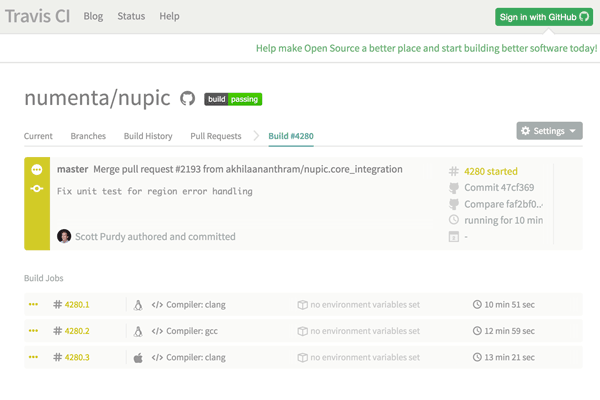Click clock icon beside 12 min 59 sec
This screenshot has width=600, height=400.
click(477, 330)
